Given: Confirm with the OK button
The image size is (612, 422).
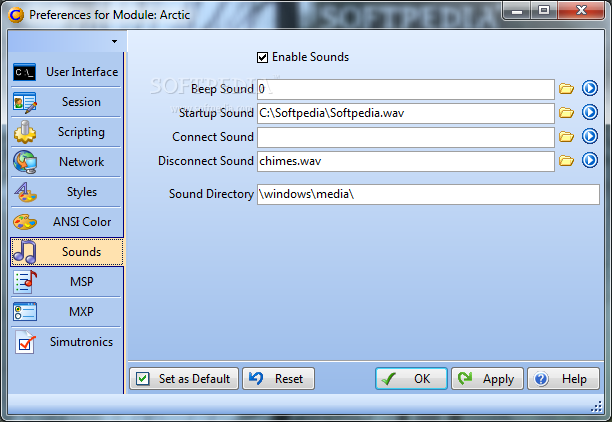Looking at the screenshot, I should pyautogui.click(x=411, y=379).
